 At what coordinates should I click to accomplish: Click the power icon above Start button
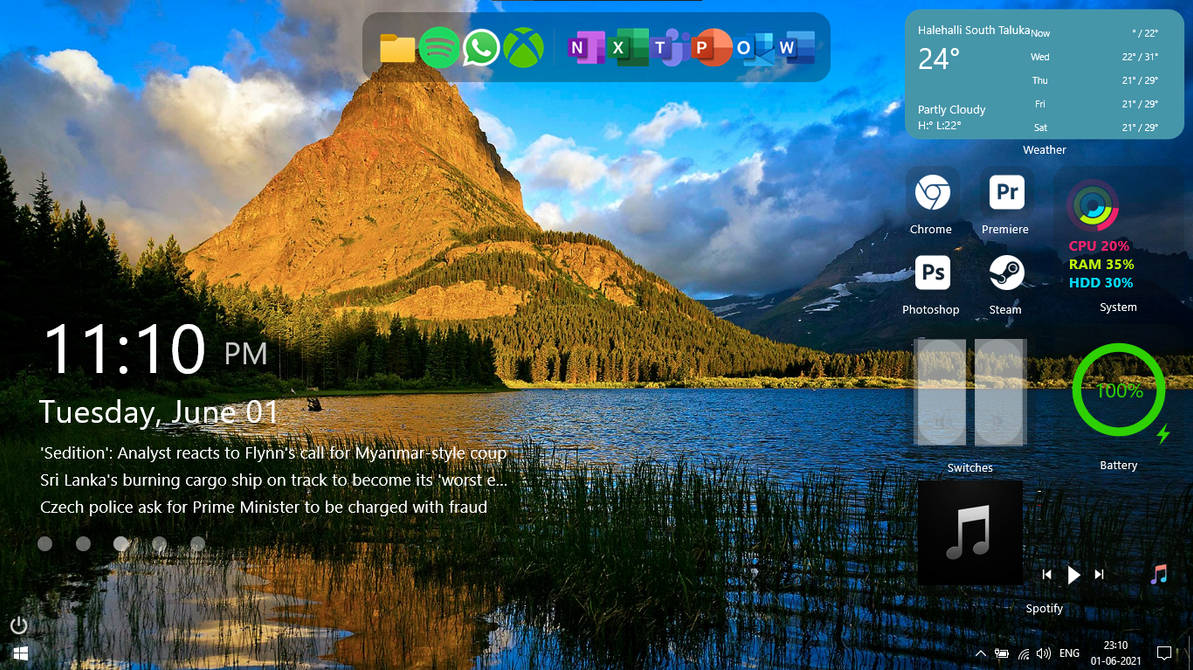[x=19, y=625]
